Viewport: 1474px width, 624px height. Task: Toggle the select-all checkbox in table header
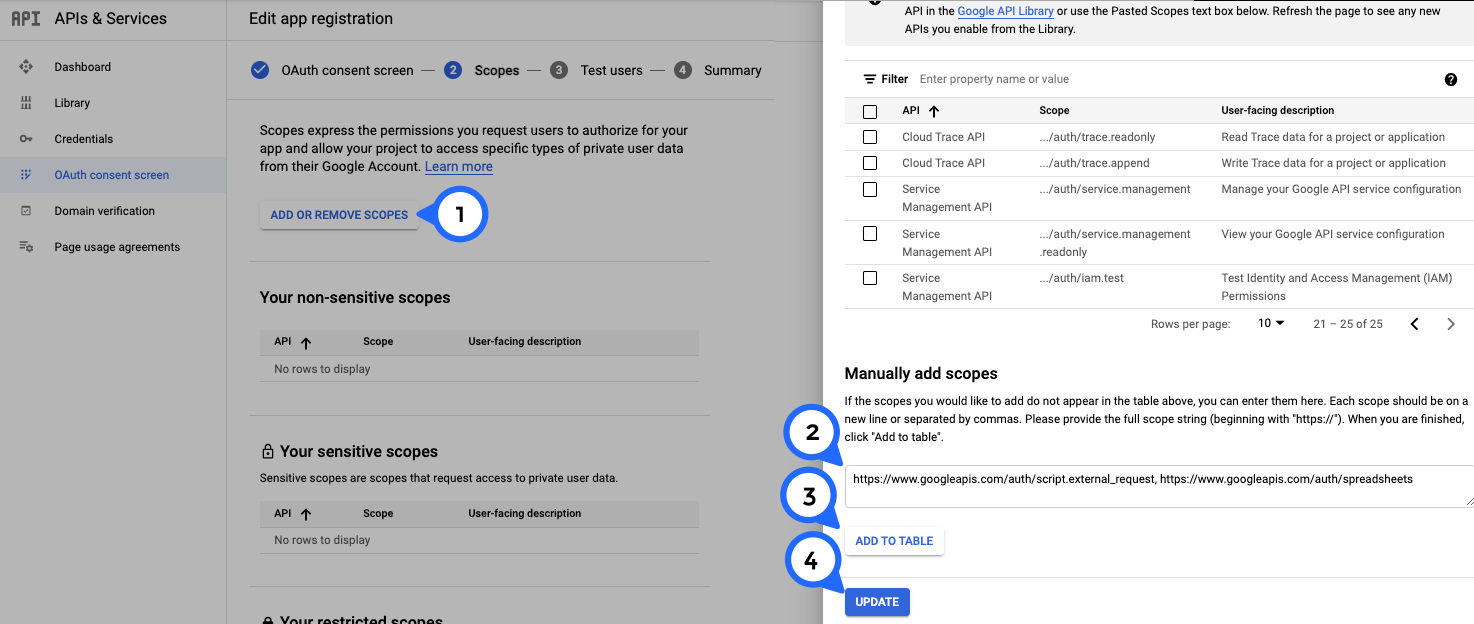point(870,112)
